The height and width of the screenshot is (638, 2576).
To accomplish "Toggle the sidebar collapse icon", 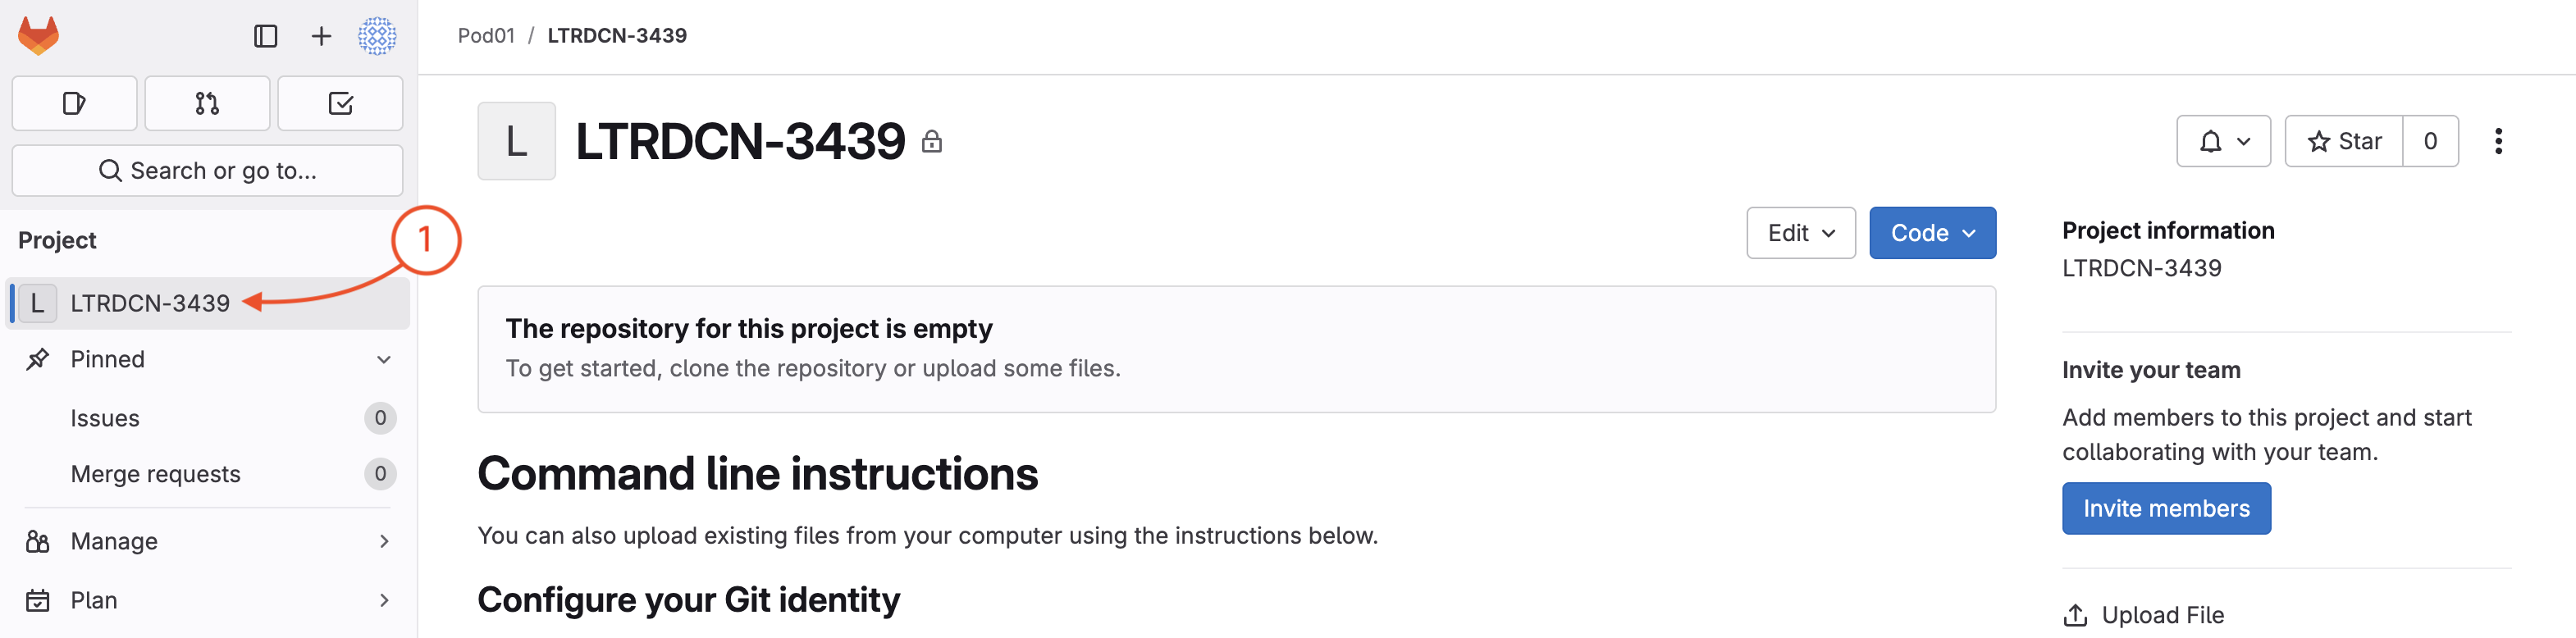I will pyautogui.click(x=265, y=37).
